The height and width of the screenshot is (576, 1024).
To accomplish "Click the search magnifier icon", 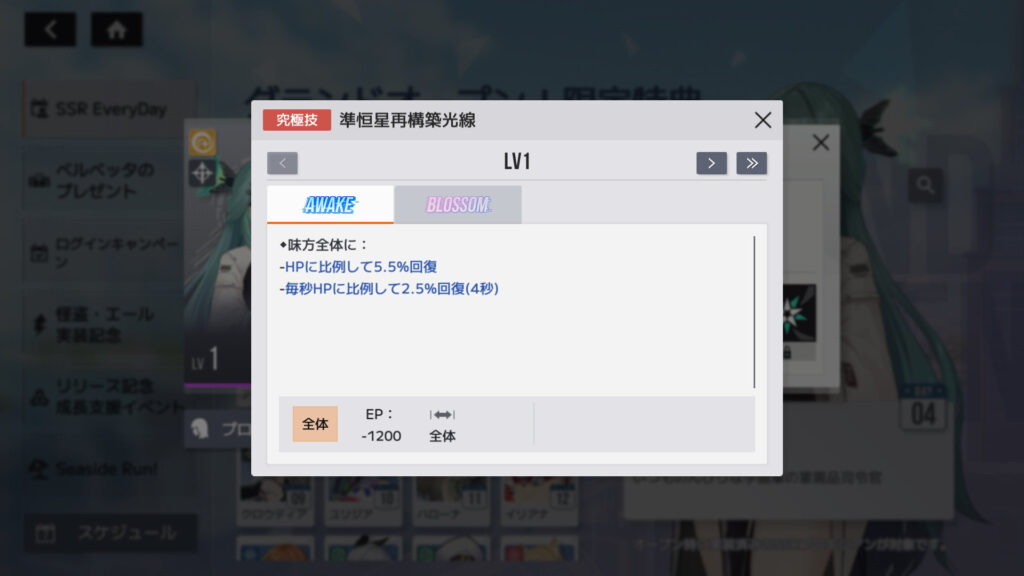I will (925, 185).
